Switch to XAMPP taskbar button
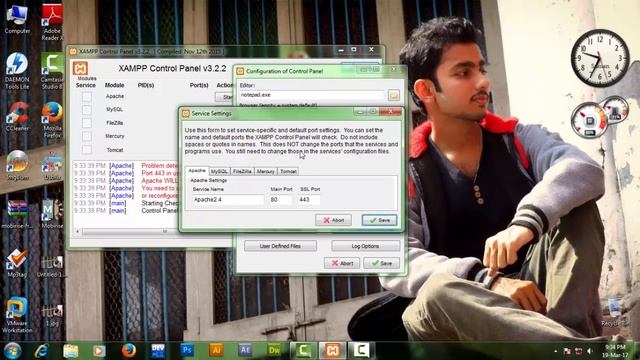 [332, 351]
